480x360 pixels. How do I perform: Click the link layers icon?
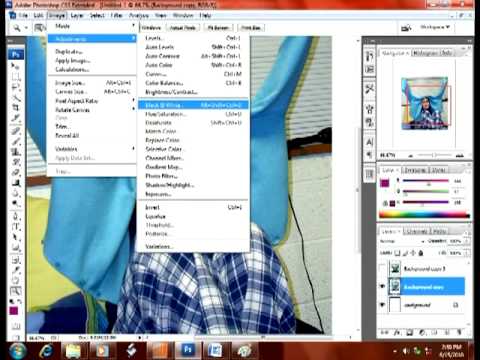(x=384, y=332)
